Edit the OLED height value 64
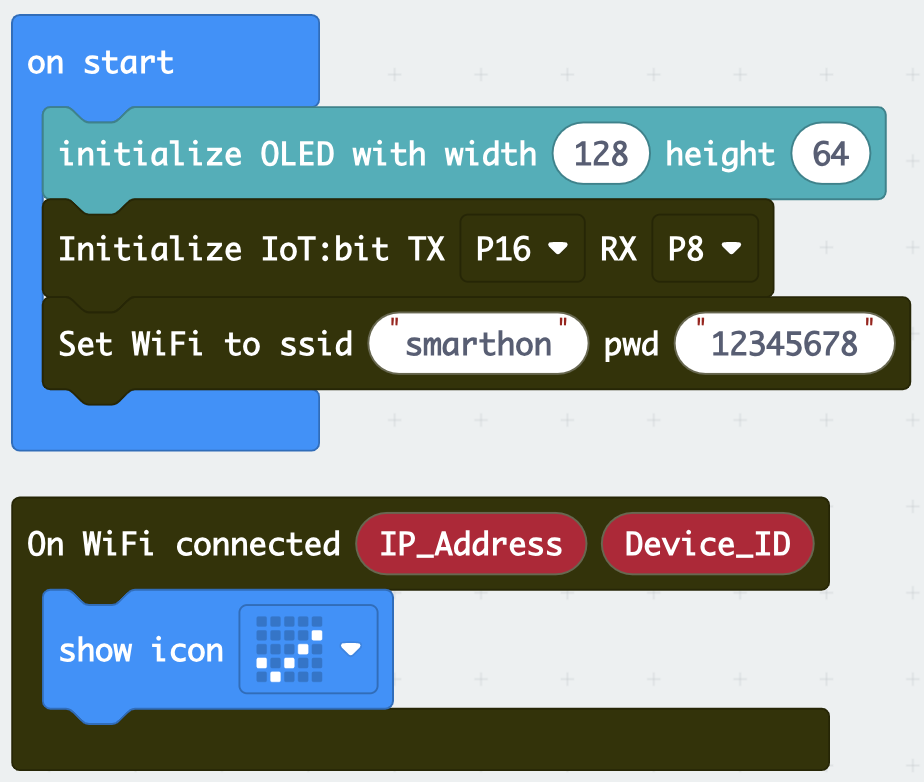The image size is (924, 782). tap(830, 154)
